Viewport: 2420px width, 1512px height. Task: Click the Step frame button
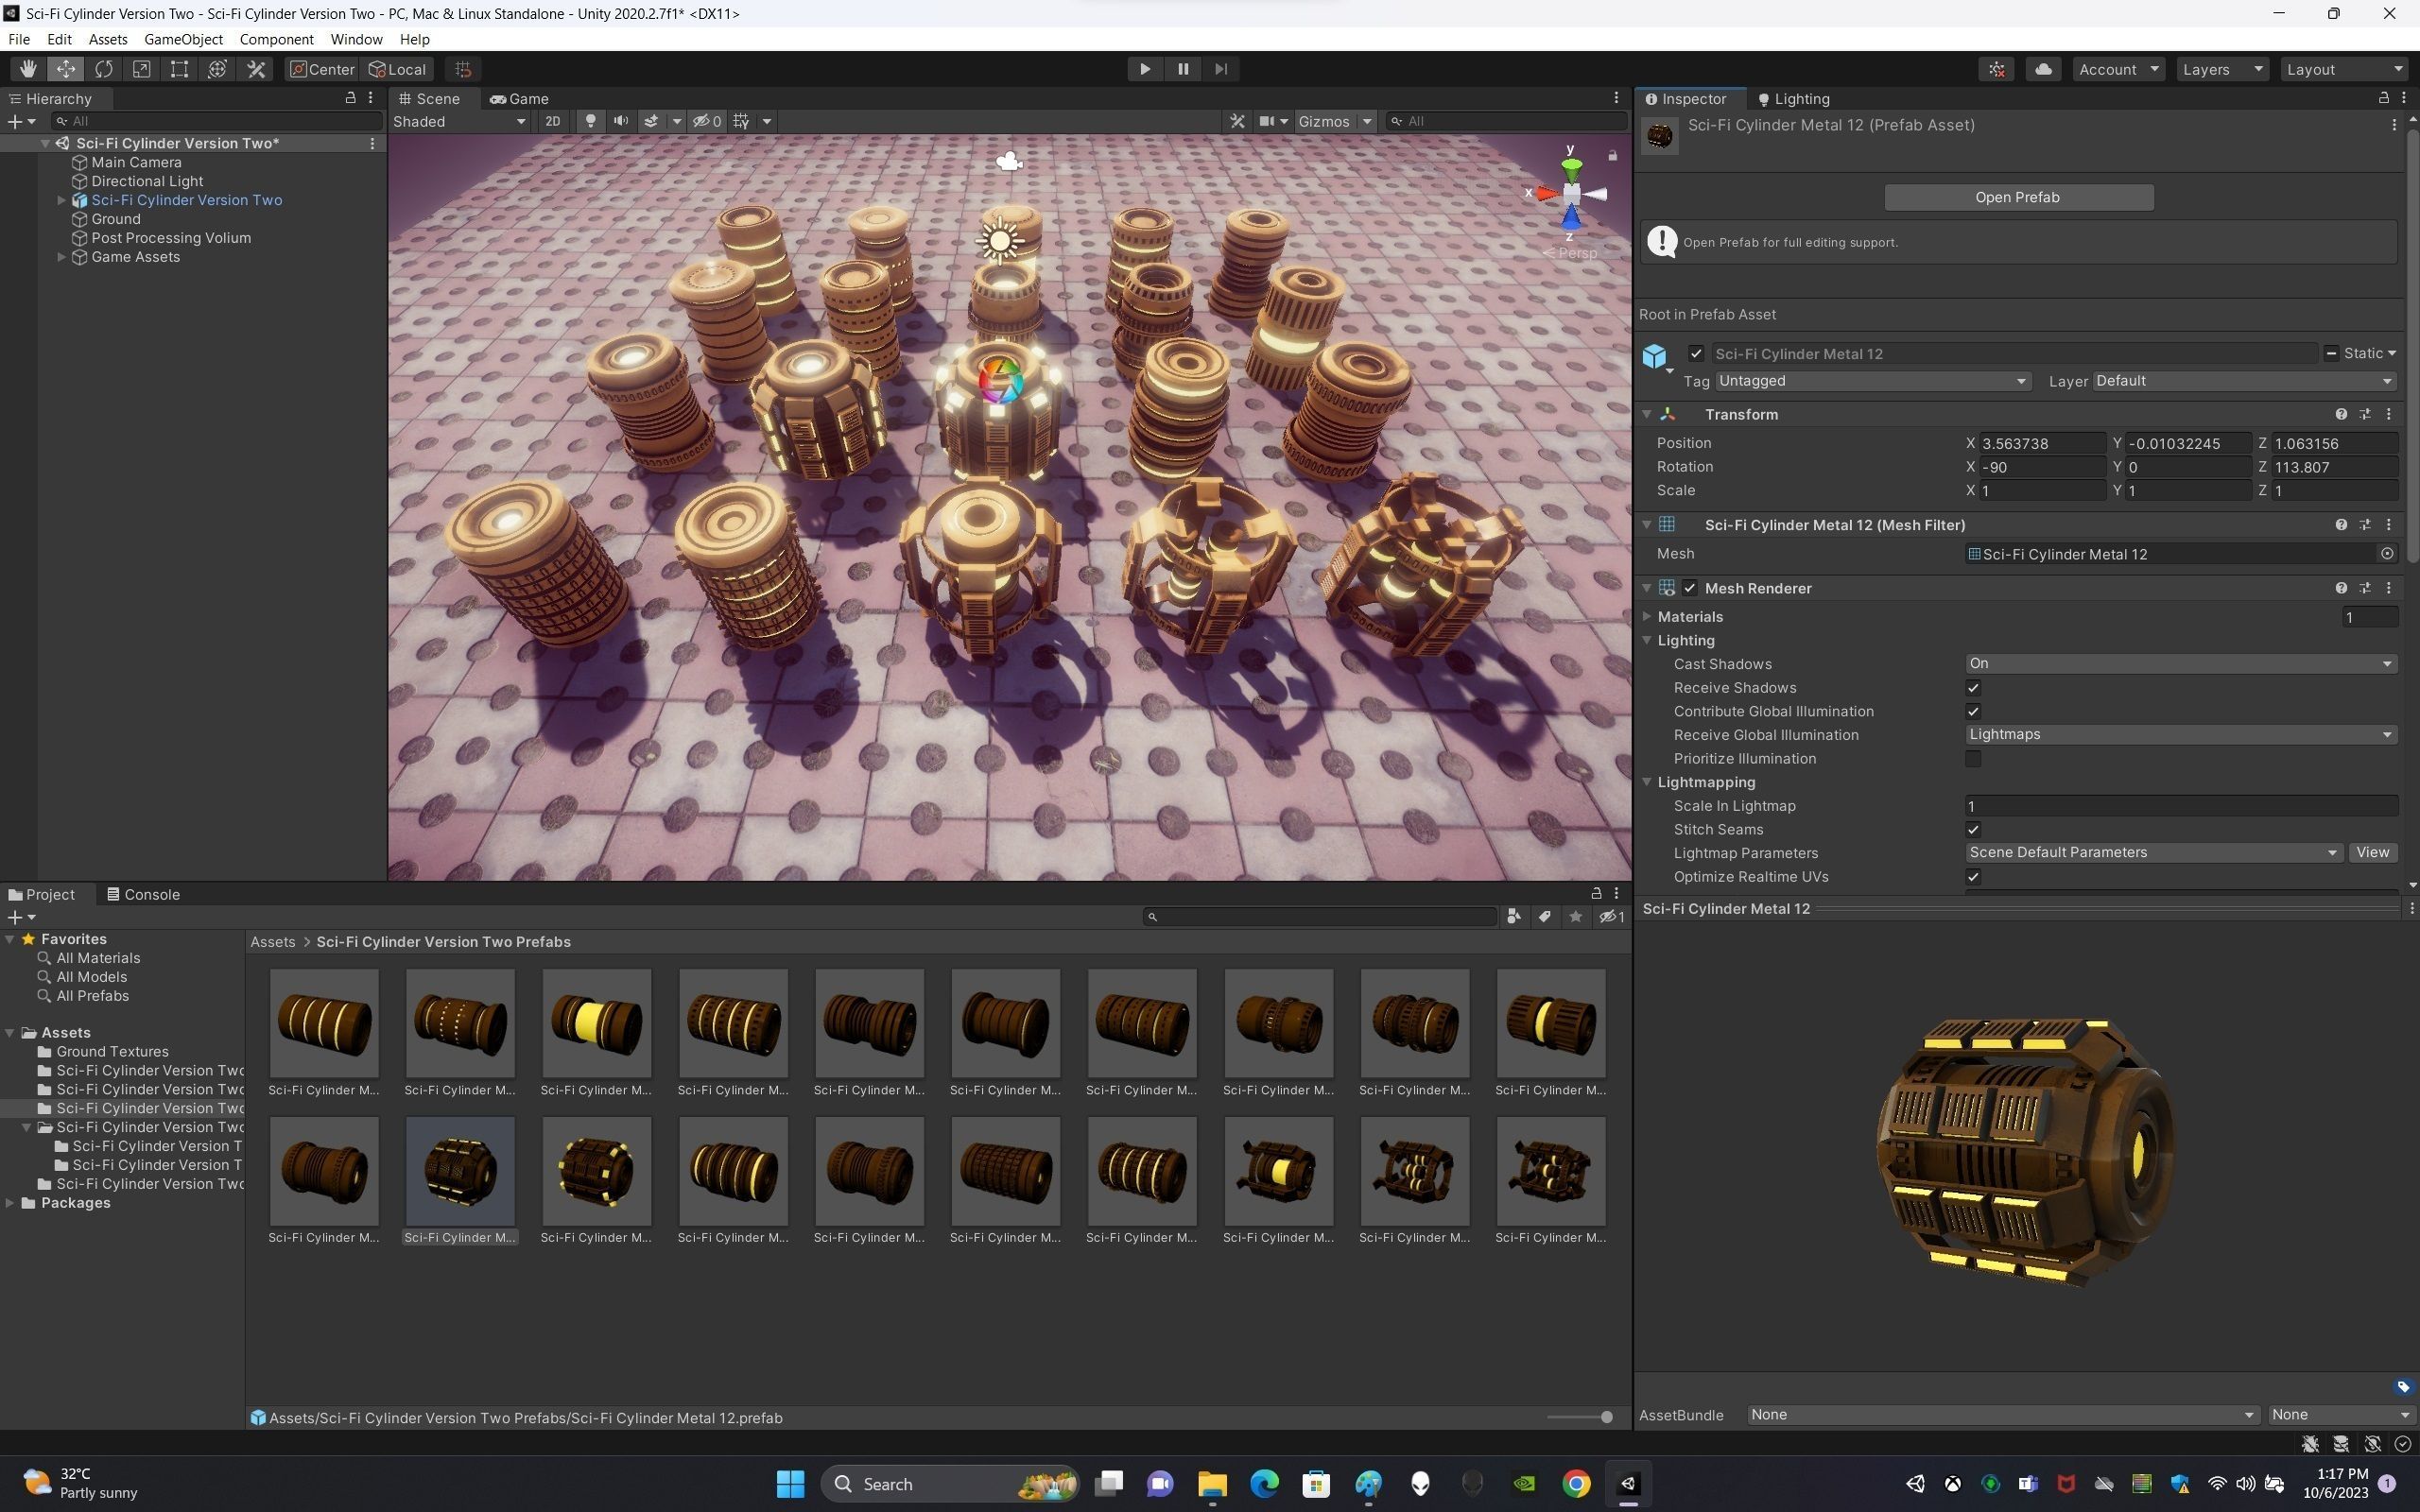pyautogui.click(x=1220, y=69)
